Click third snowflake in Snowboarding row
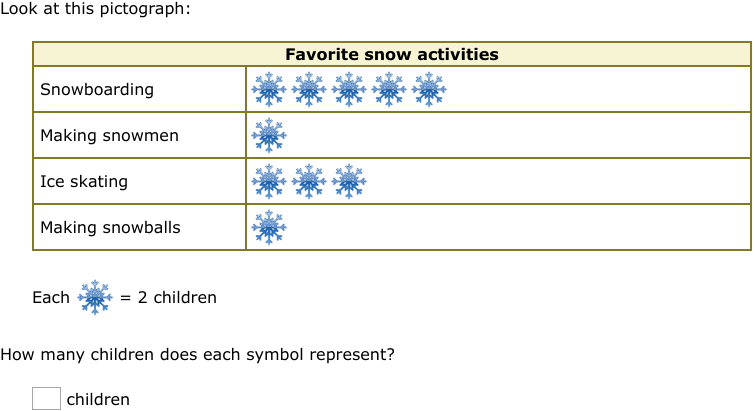Viewport: 753px width, 411px height. pos(349,89)
